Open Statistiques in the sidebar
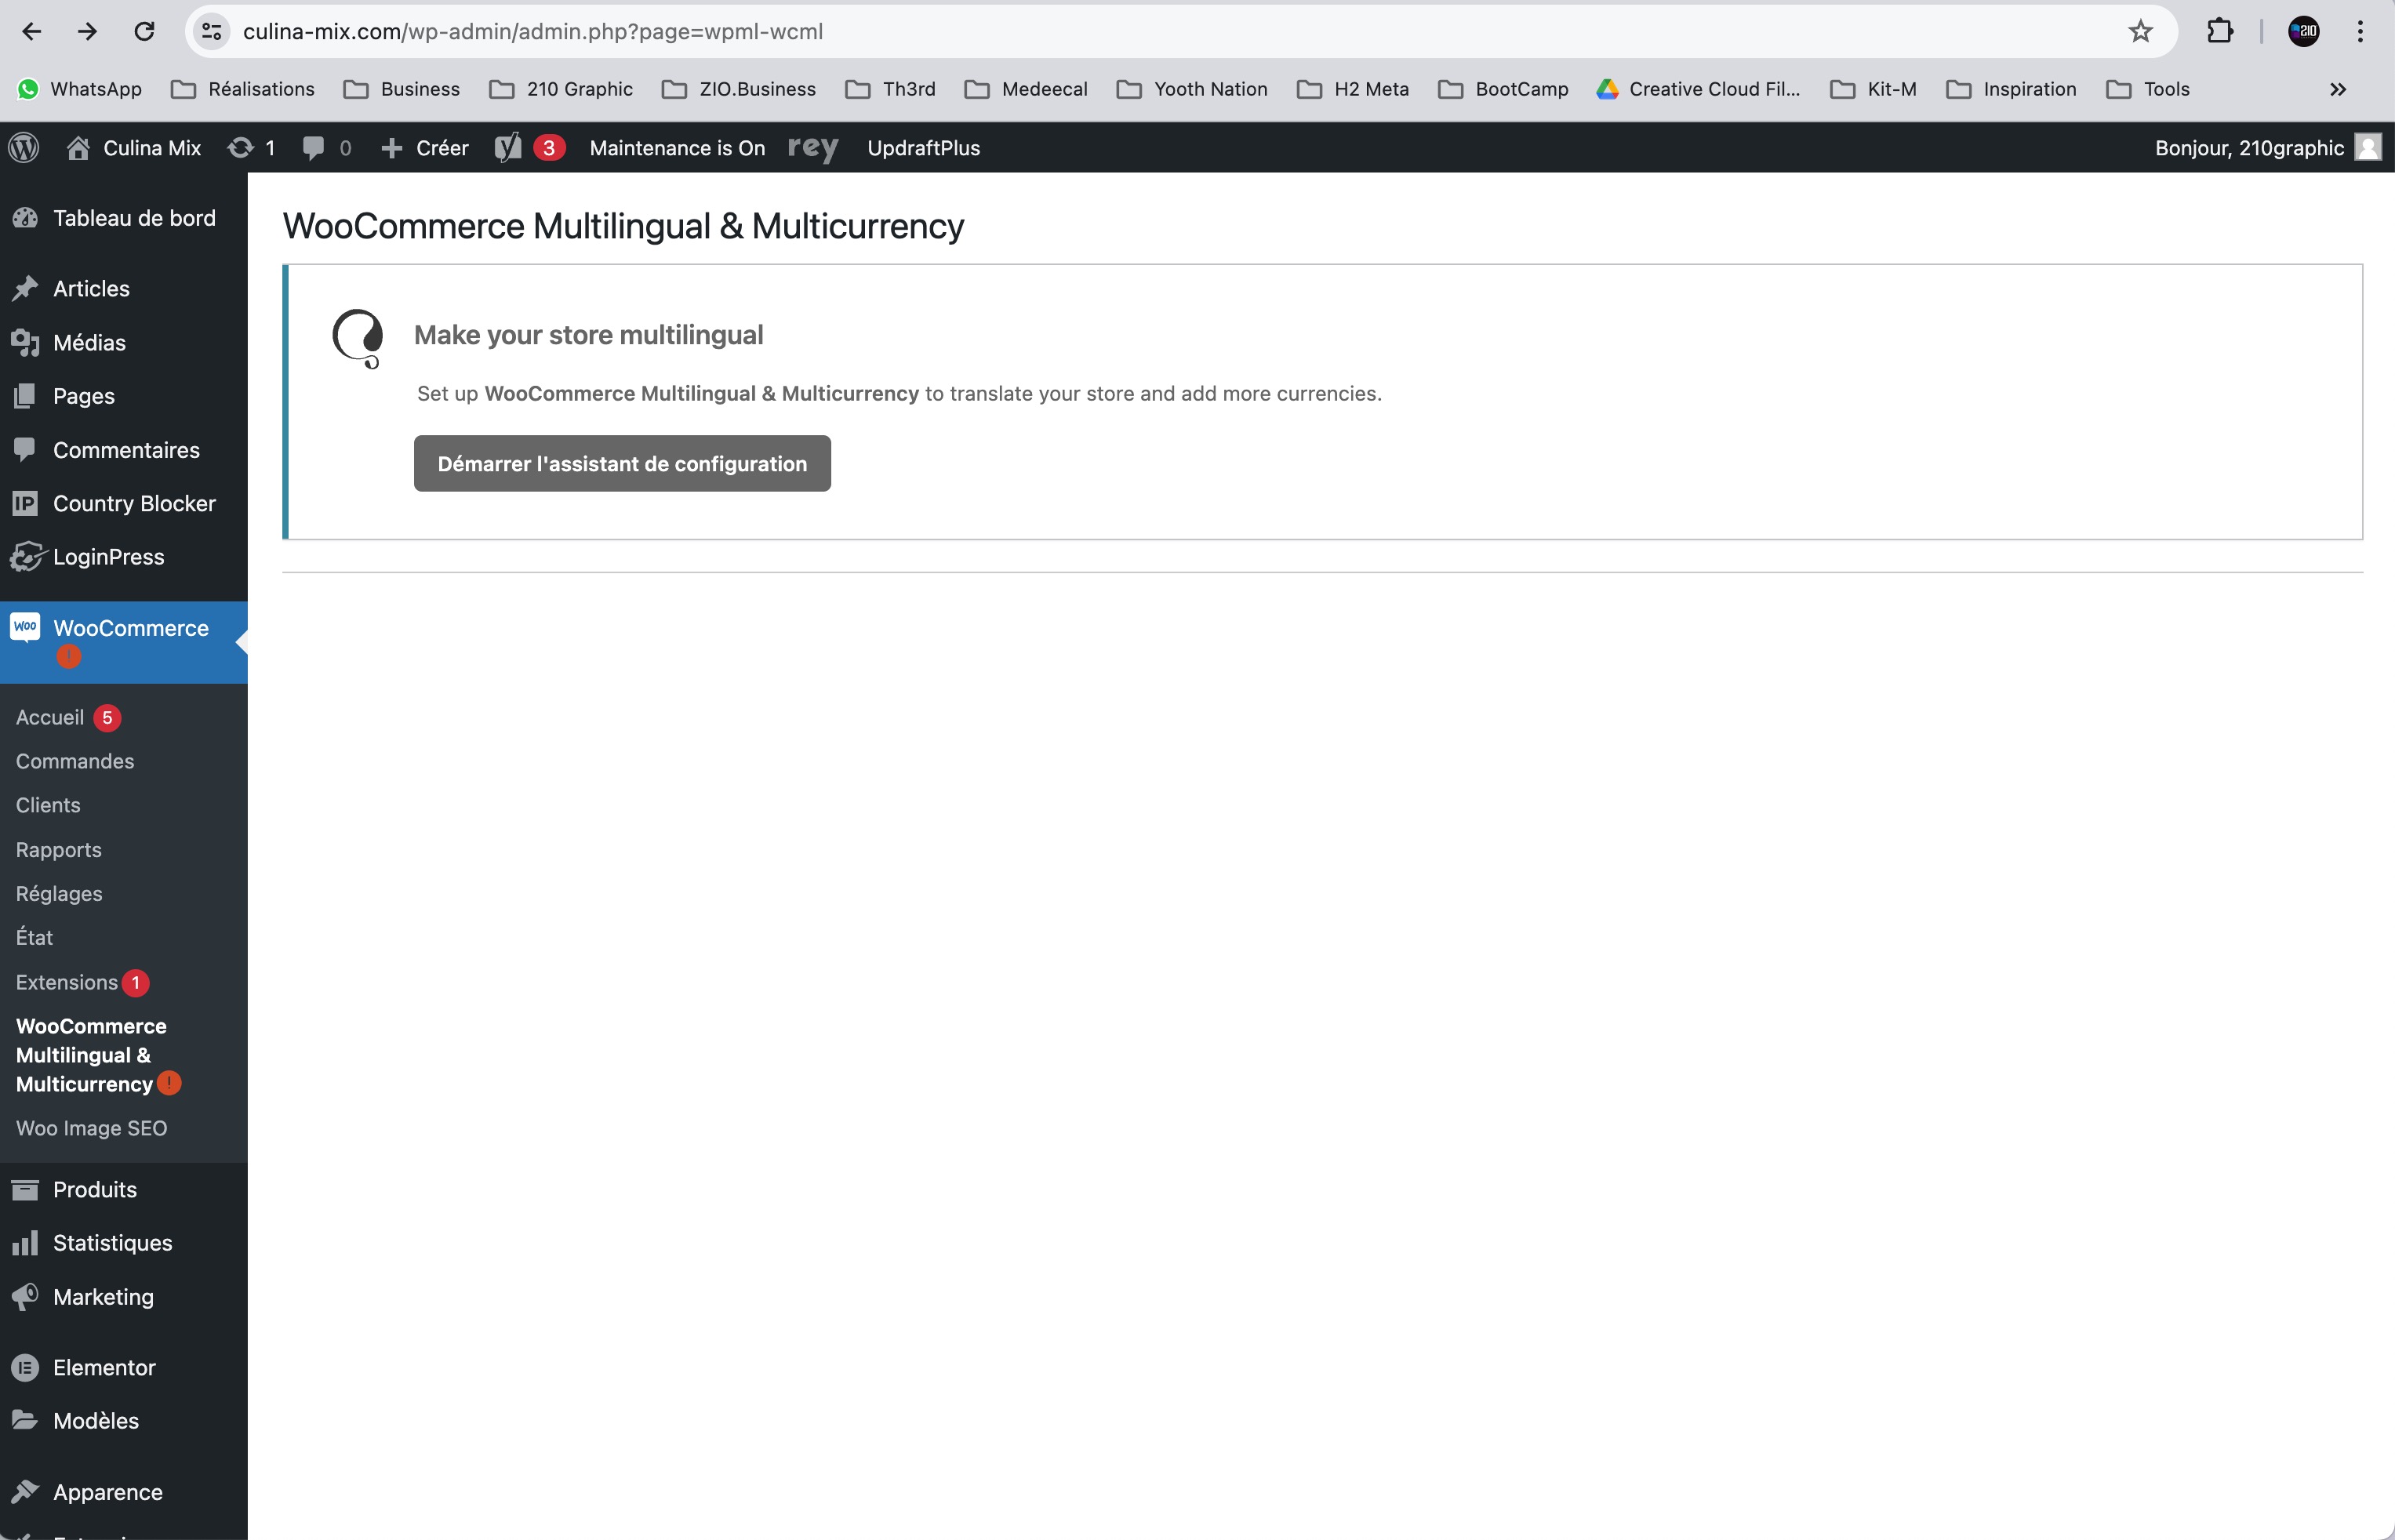The height and width of the screenshot is (1540, 2395). point(124,1243)
